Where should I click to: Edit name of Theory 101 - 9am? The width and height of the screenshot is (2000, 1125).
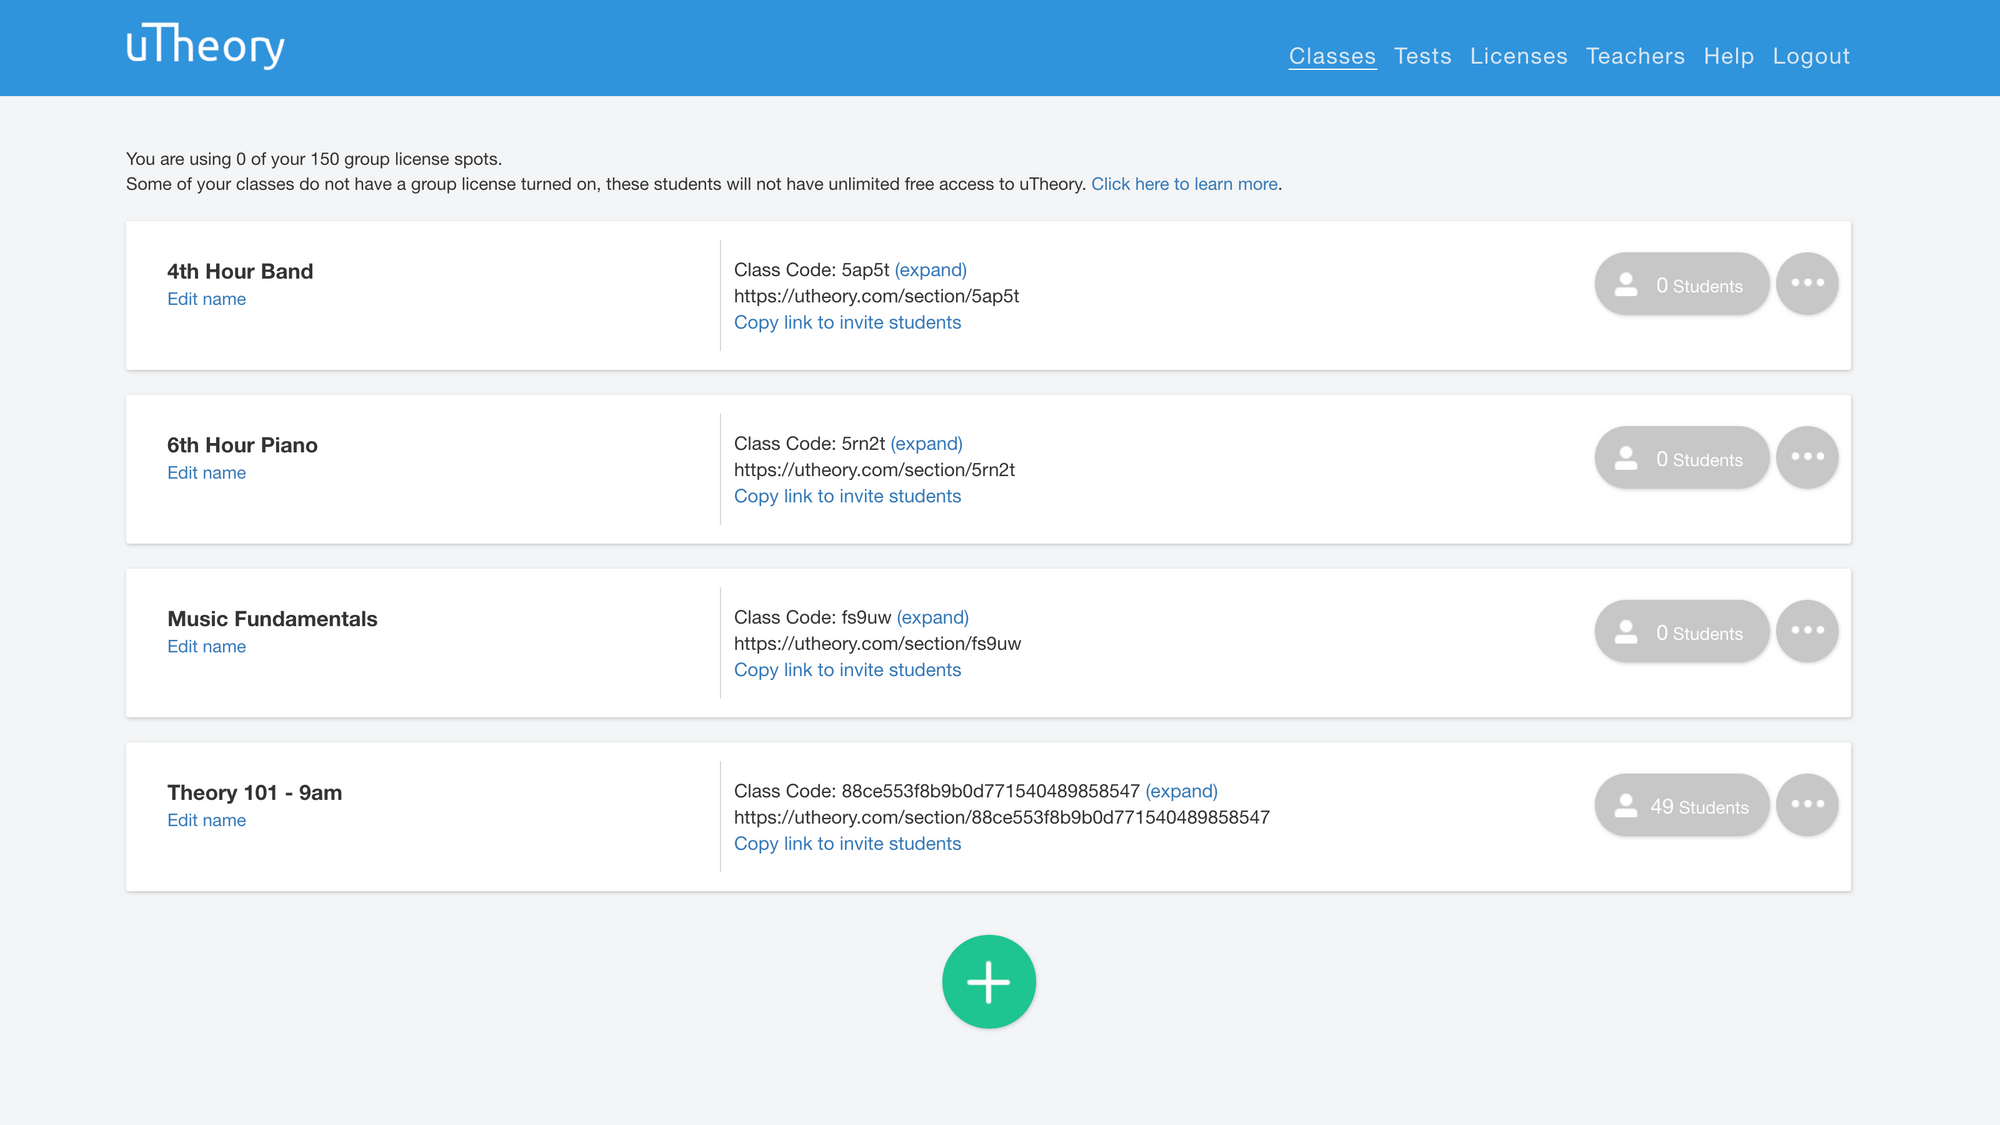206,821
